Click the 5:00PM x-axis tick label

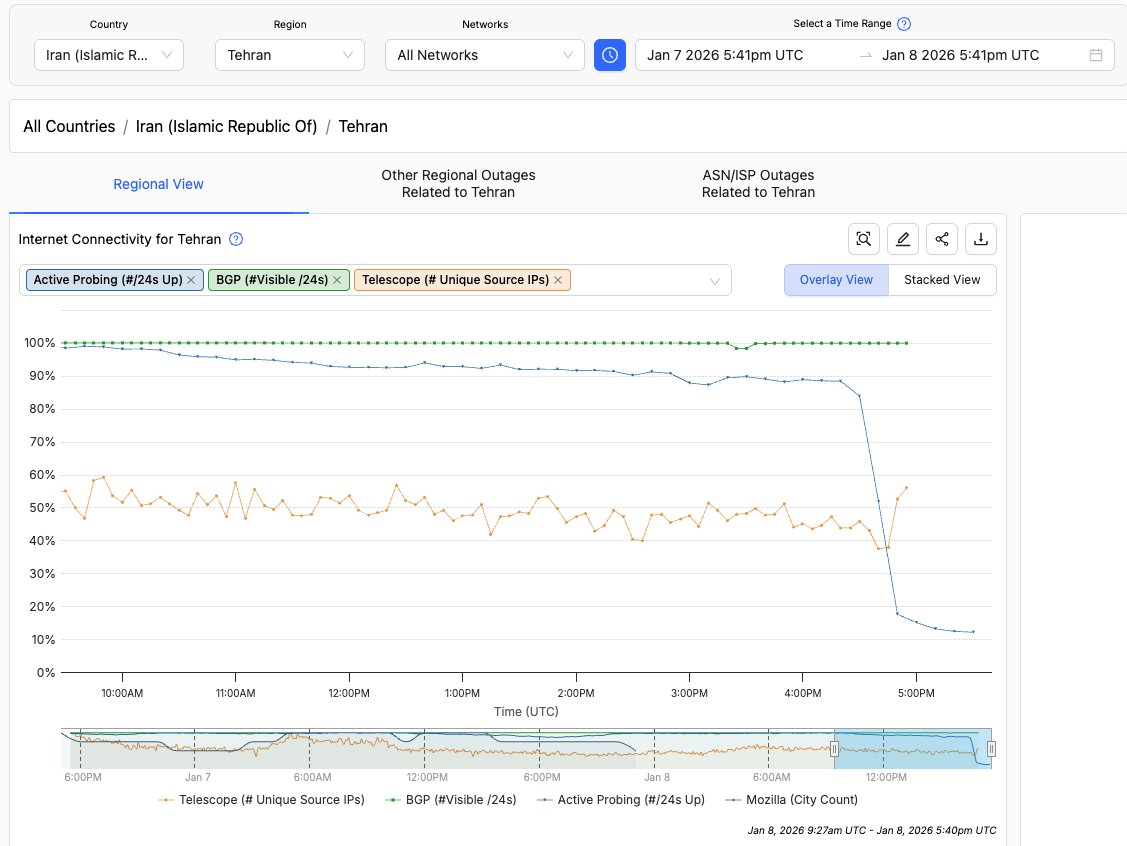pyautogui.click(x=916, y=694)
